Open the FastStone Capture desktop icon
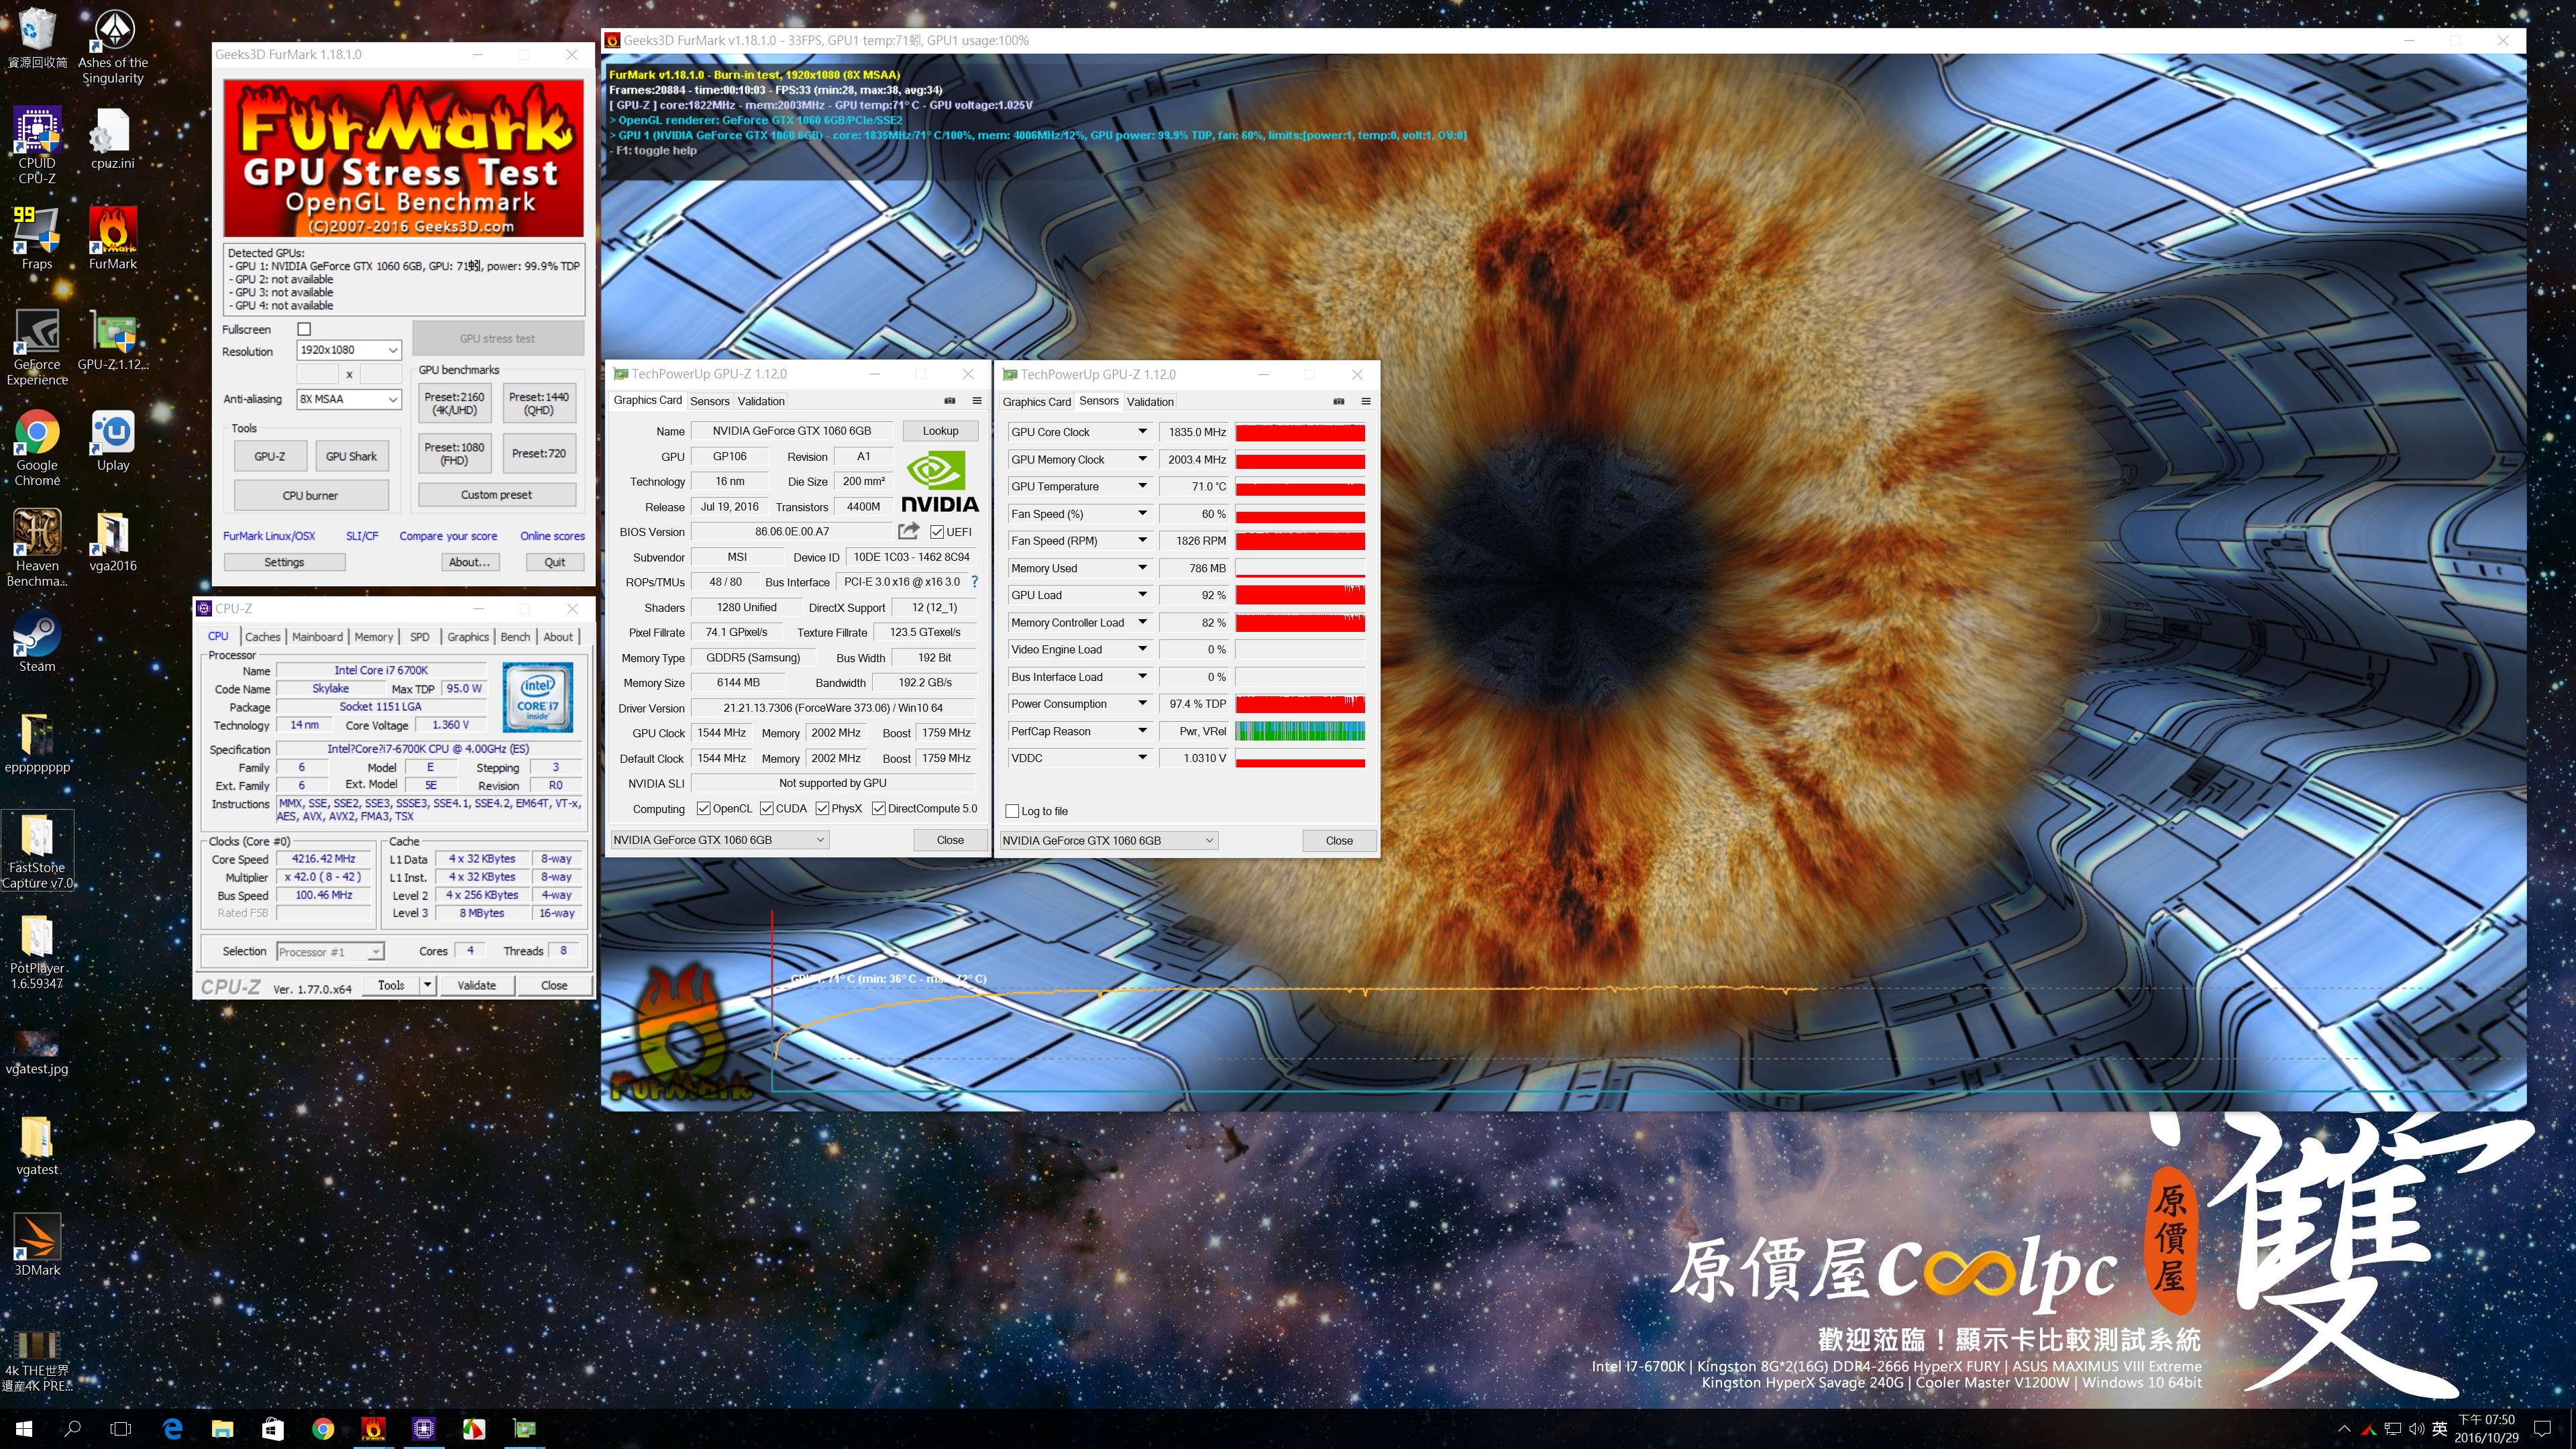2576x1449 pixels. coord(37,850)
